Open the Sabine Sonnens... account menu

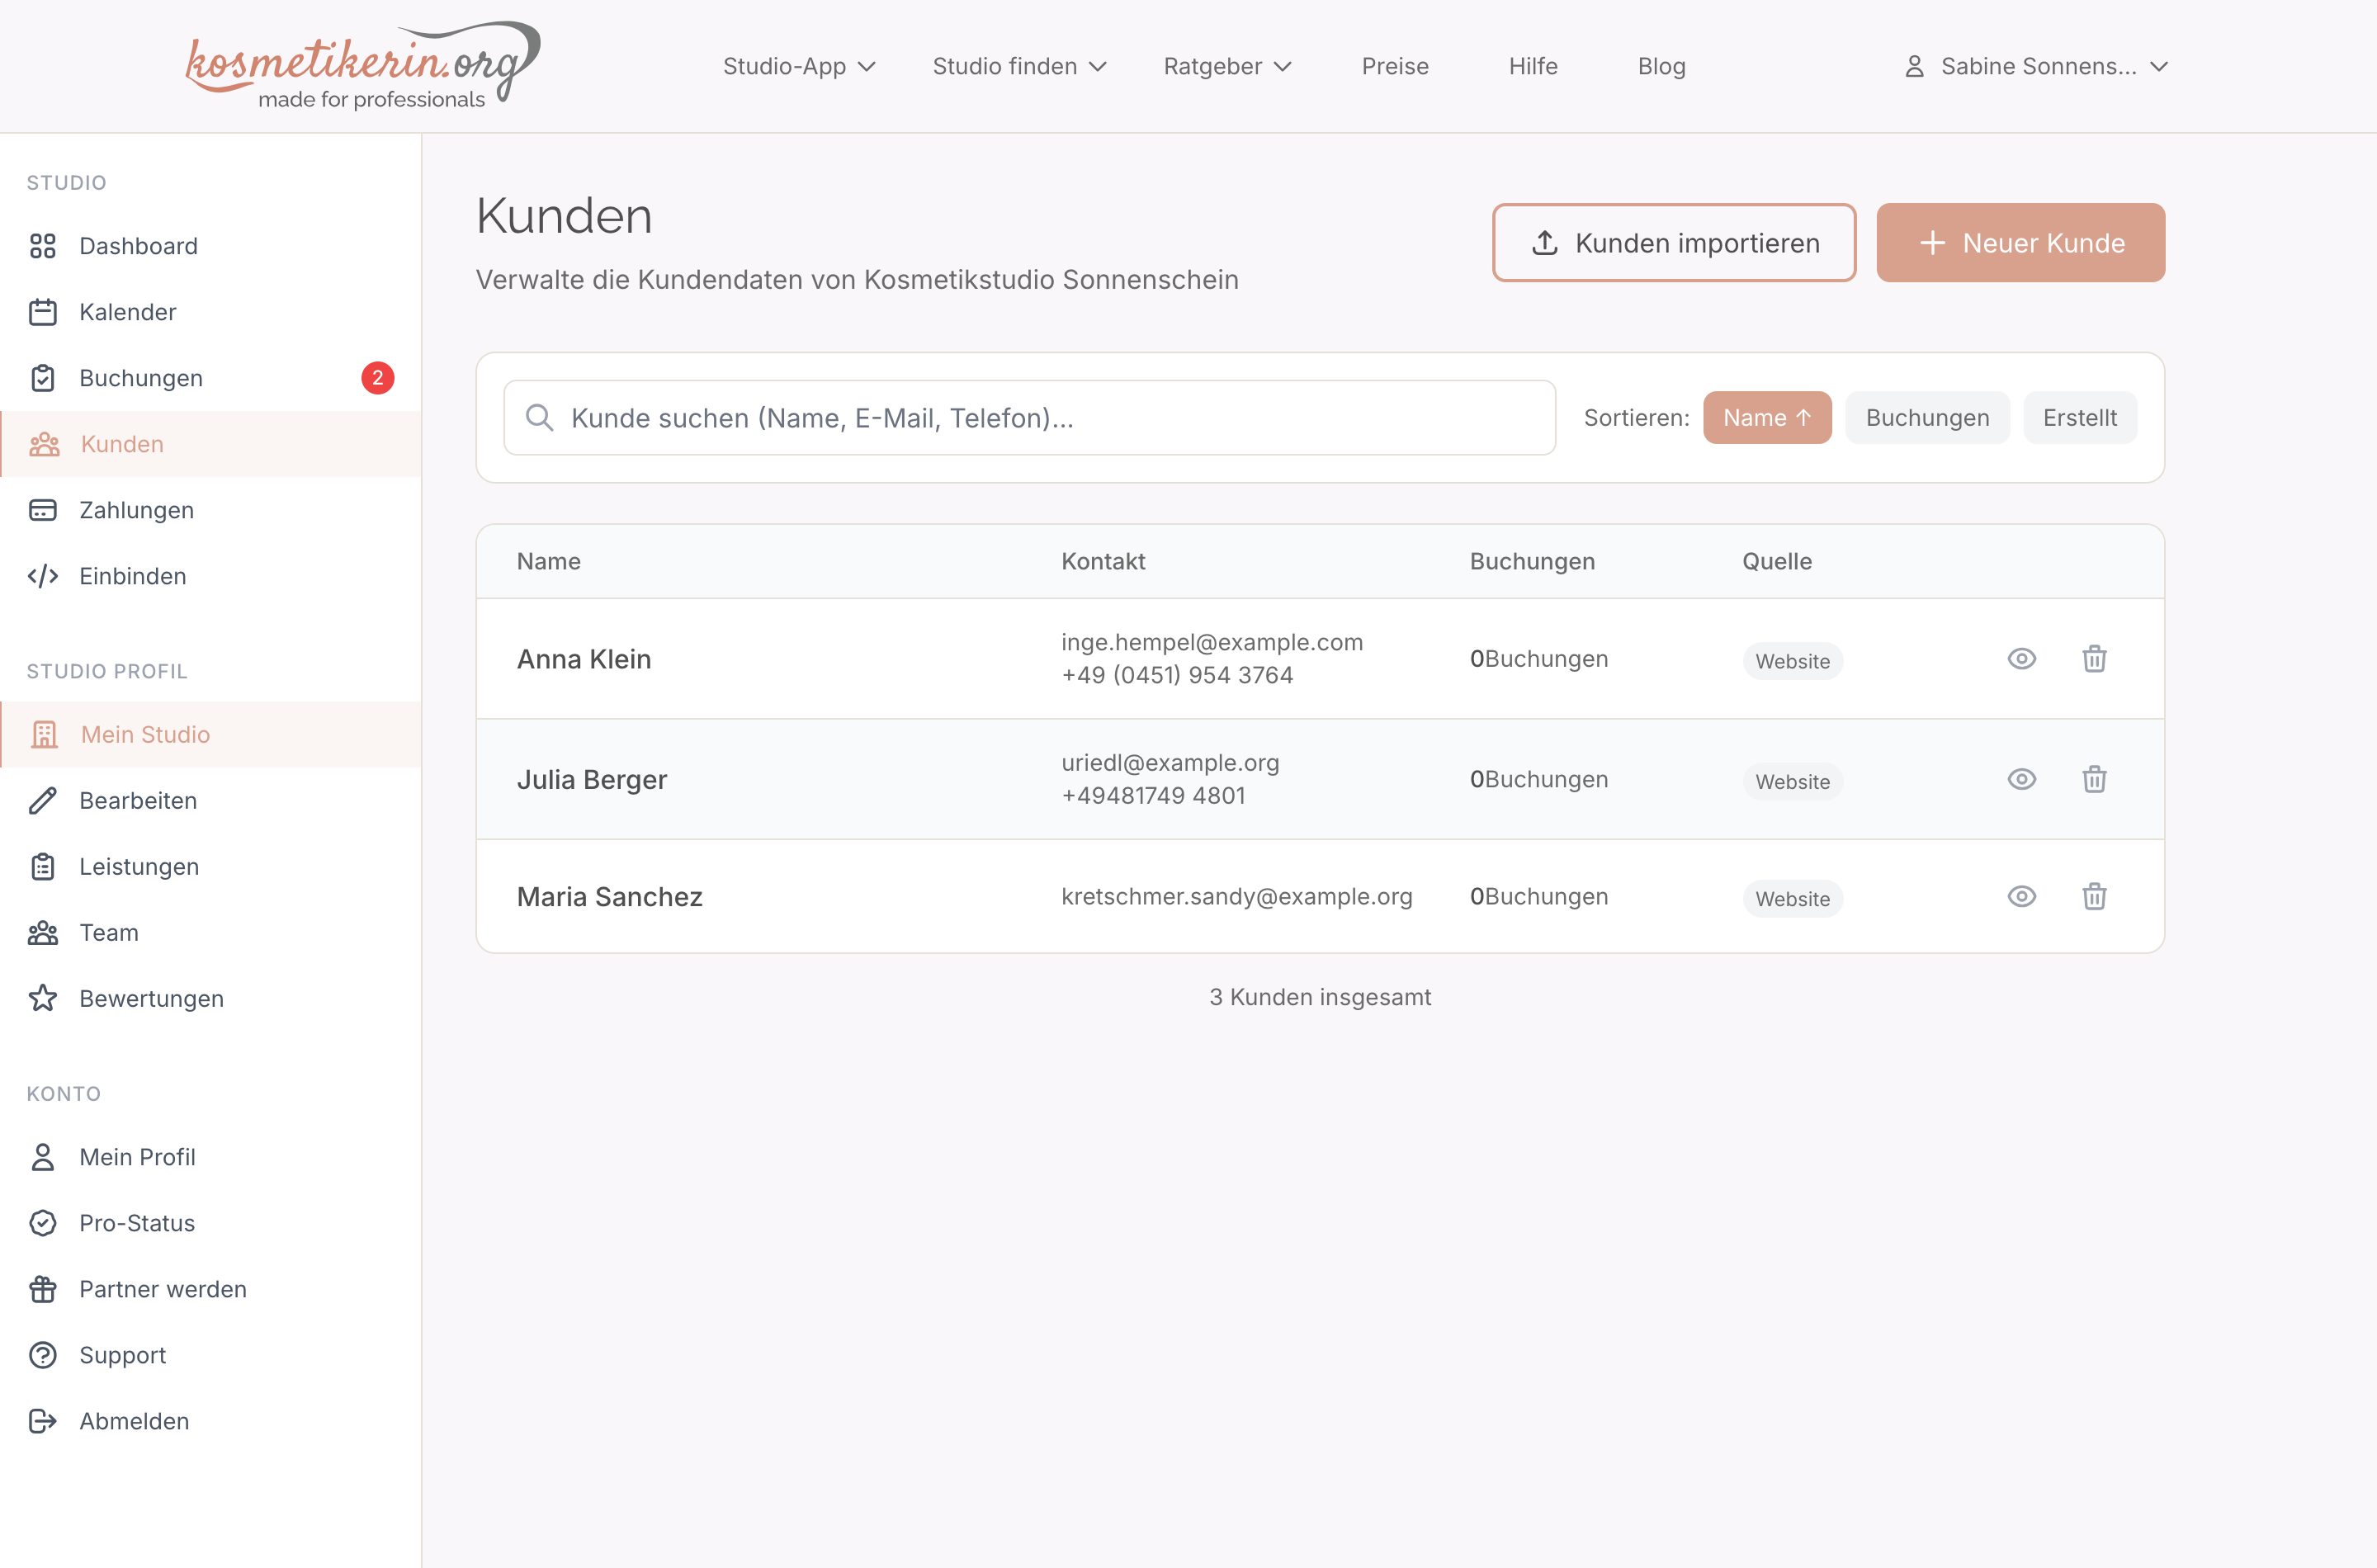(2035, 66)
